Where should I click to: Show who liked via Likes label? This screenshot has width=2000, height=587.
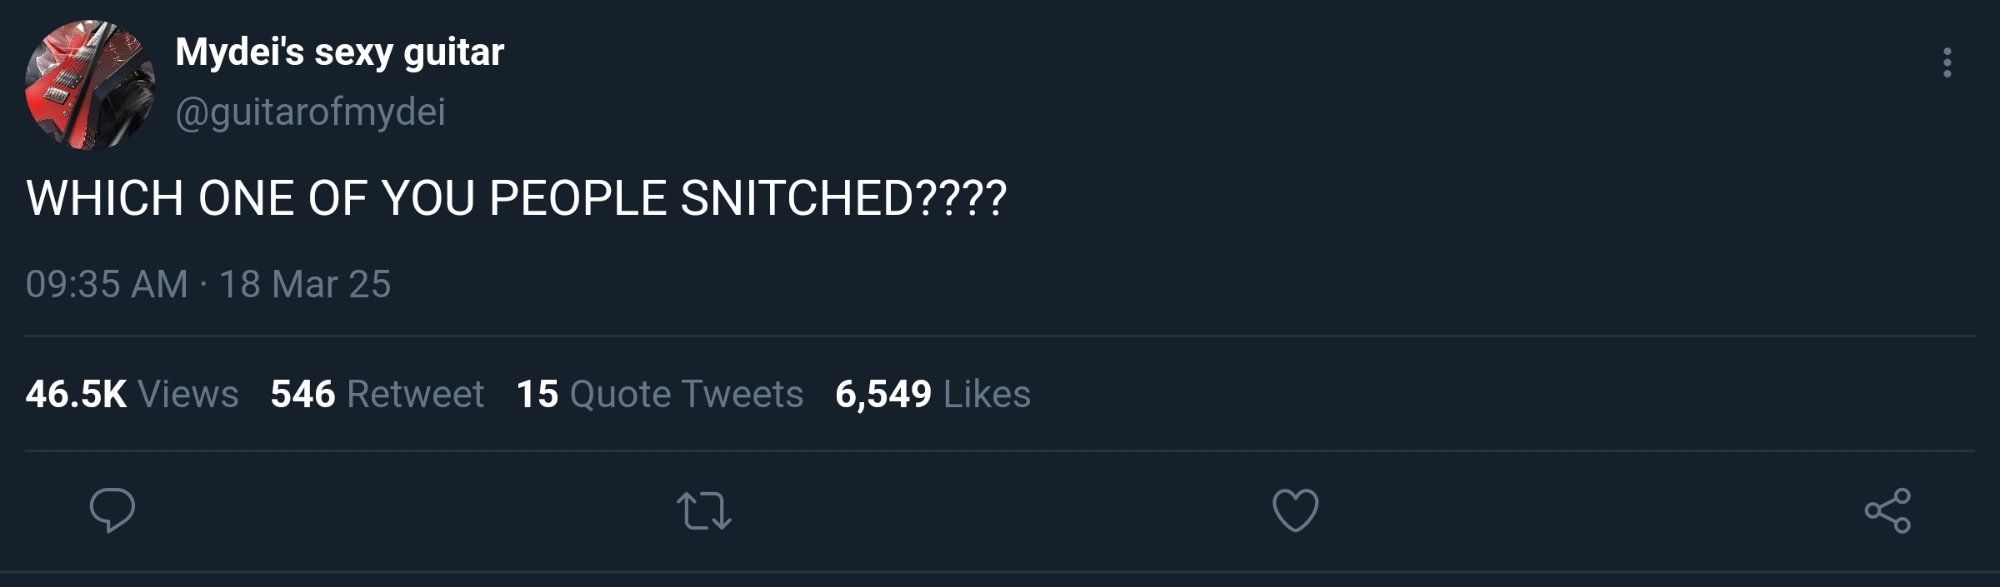coord(986,394)
